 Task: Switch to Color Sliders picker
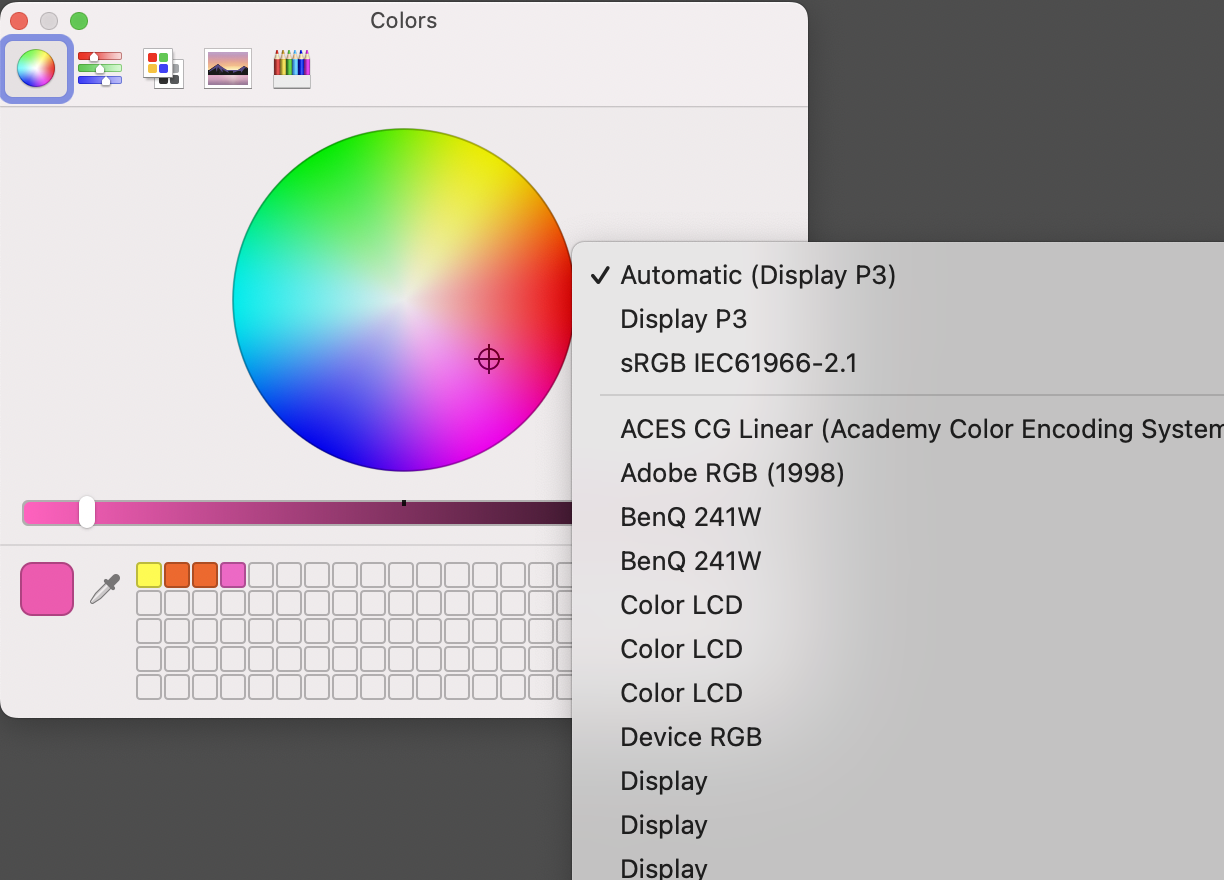[100, 69]
